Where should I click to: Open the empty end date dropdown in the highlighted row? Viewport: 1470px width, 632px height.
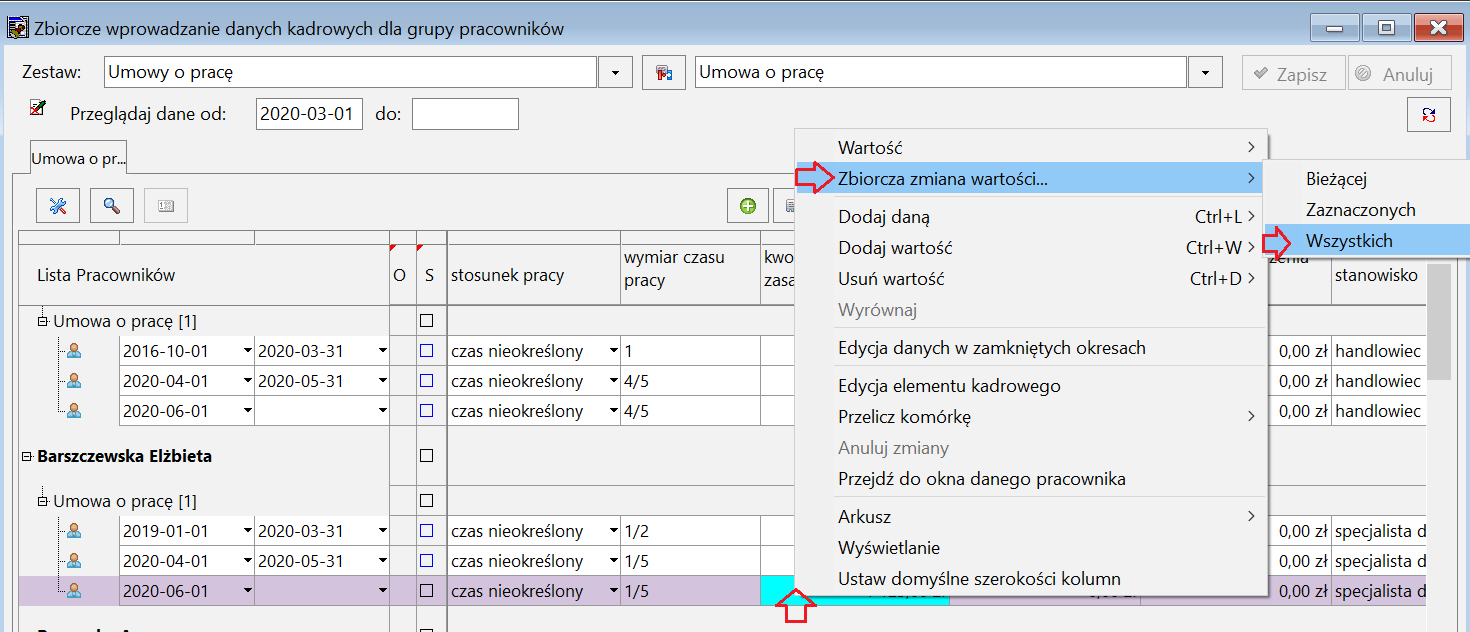click(x=382, y=591)
